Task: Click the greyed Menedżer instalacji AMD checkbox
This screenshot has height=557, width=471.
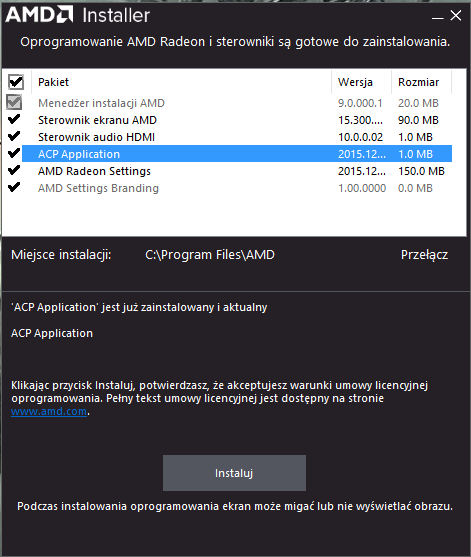Action: pos(14,103)
